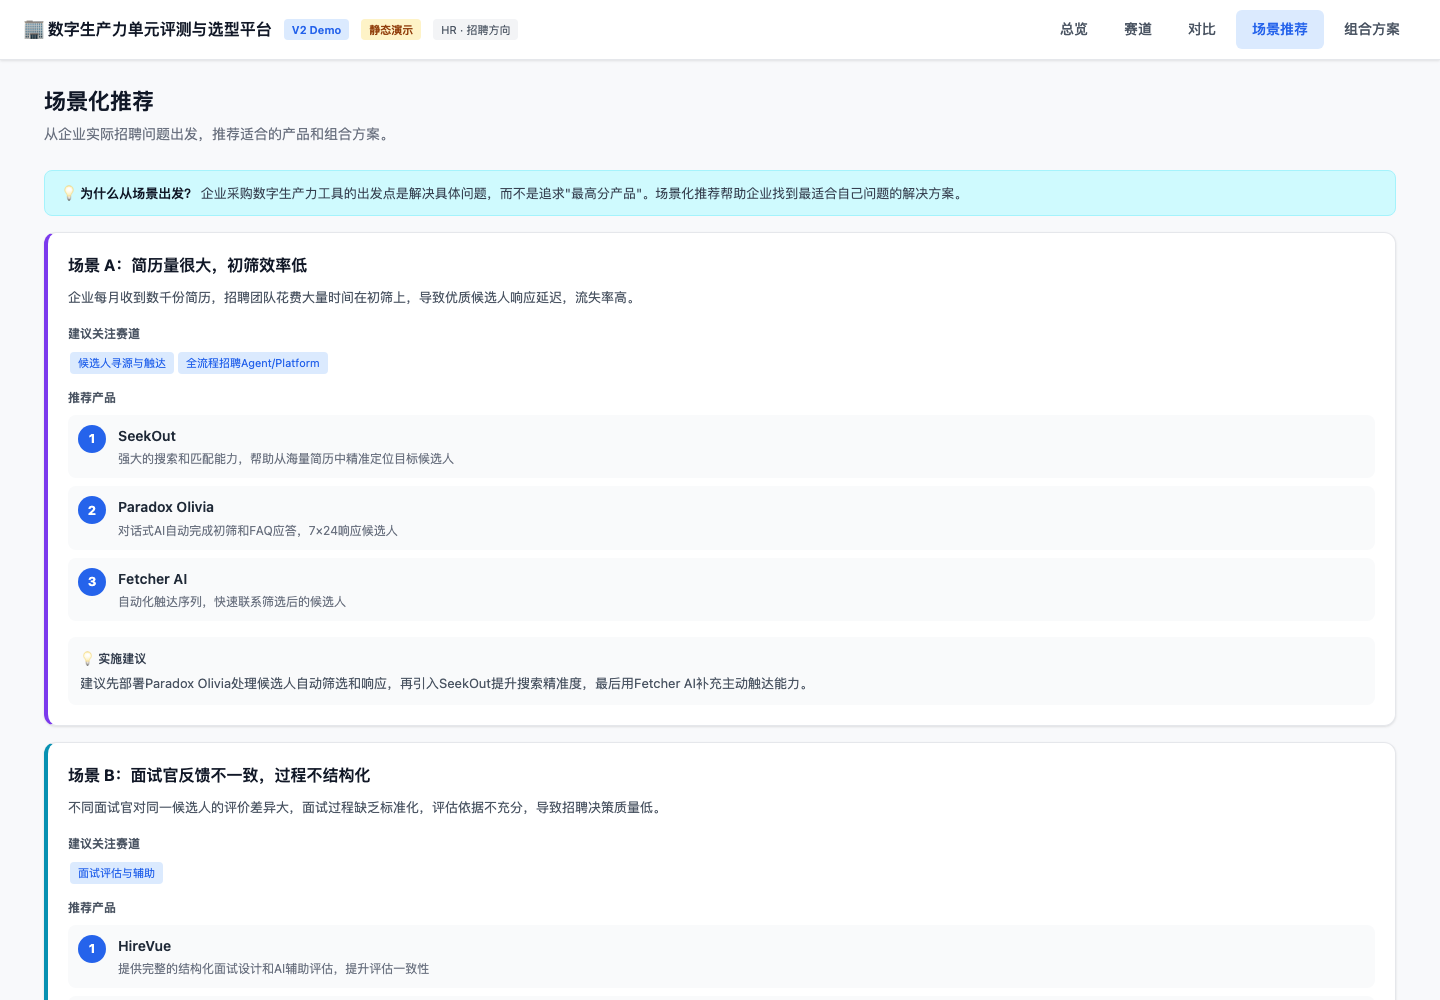The width and height of the screenshot is (1440, 1000).
Task: Open the 组合方案 tab
Action: (x=1372, y=29)
